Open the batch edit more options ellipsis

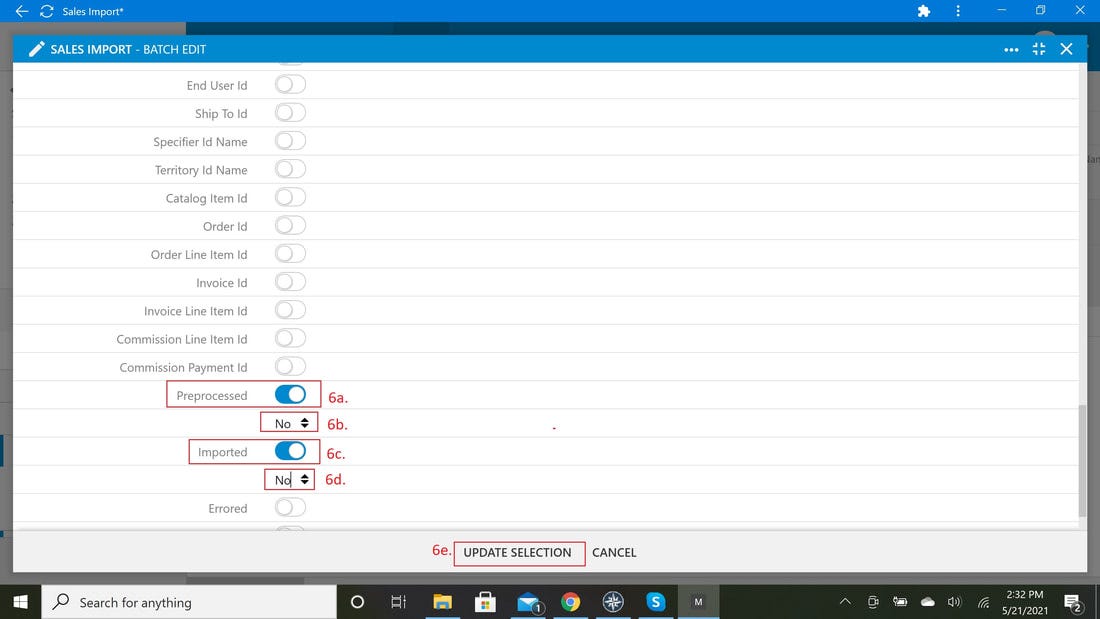click(1011, 50)
